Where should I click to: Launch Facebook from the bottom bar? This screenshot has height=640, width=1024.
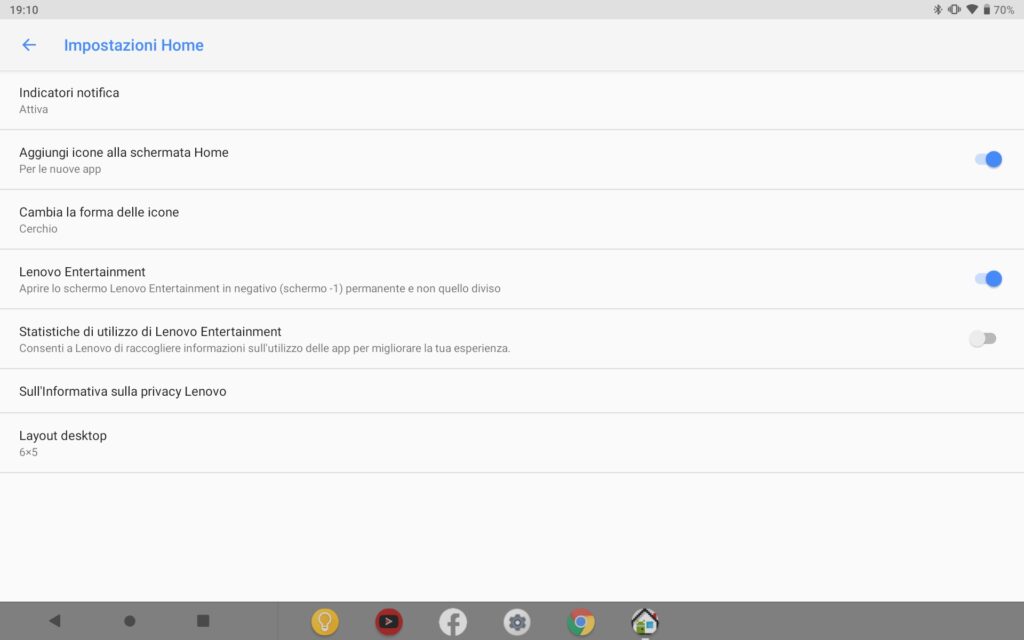453,622
